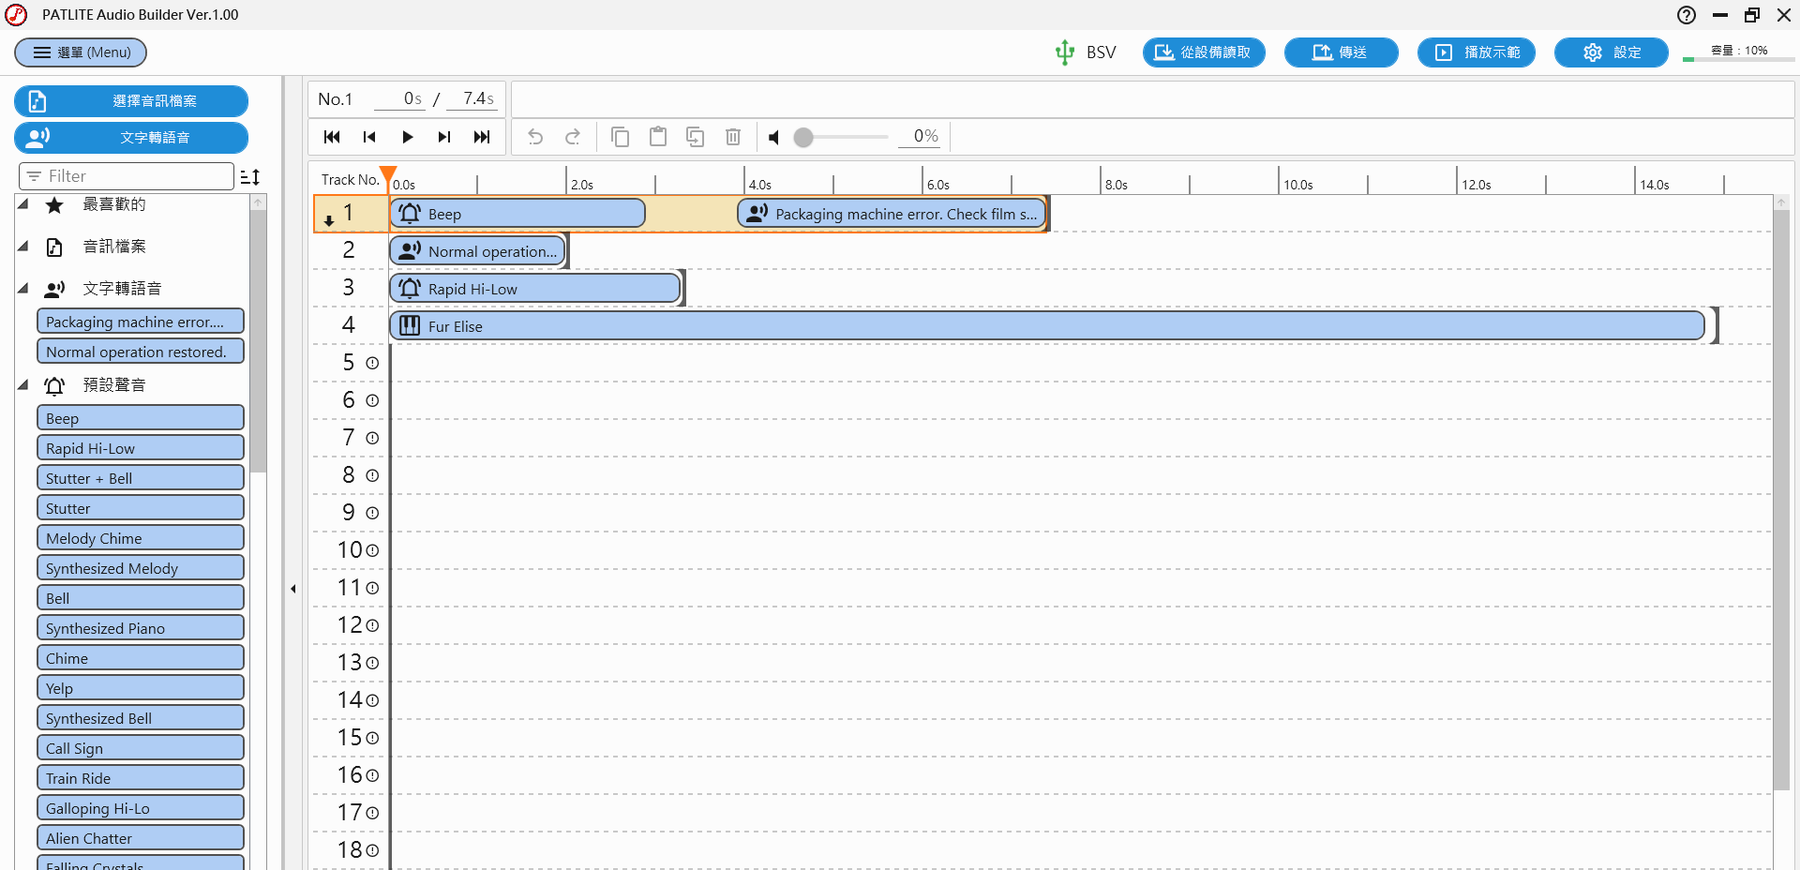Viewport: 1800px width, 870px height.
Task: Redo the last undone edit
Action: [x=573, y=137]
